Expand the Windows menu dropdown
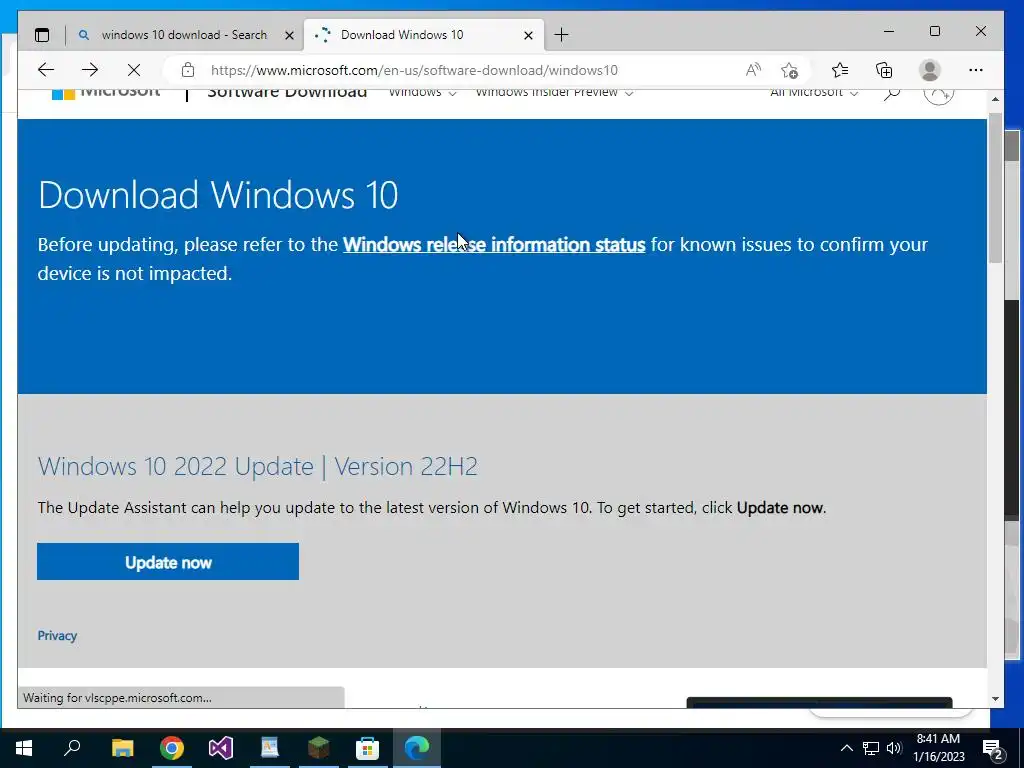The image size is (1024, 768). pos(423,92)
